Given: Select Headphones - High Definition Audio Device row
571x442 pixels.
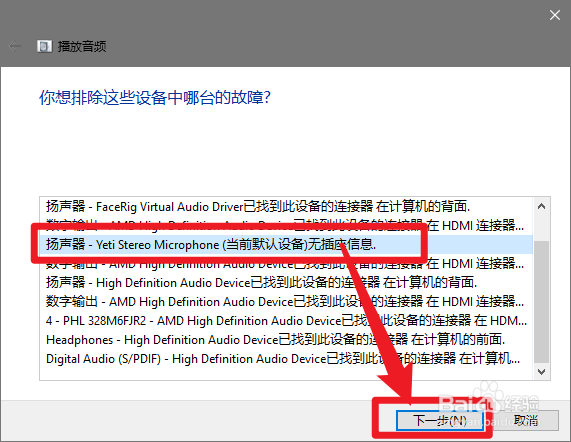Looking at the screenshot, I should pyautogui.click(x=286, y=340).
